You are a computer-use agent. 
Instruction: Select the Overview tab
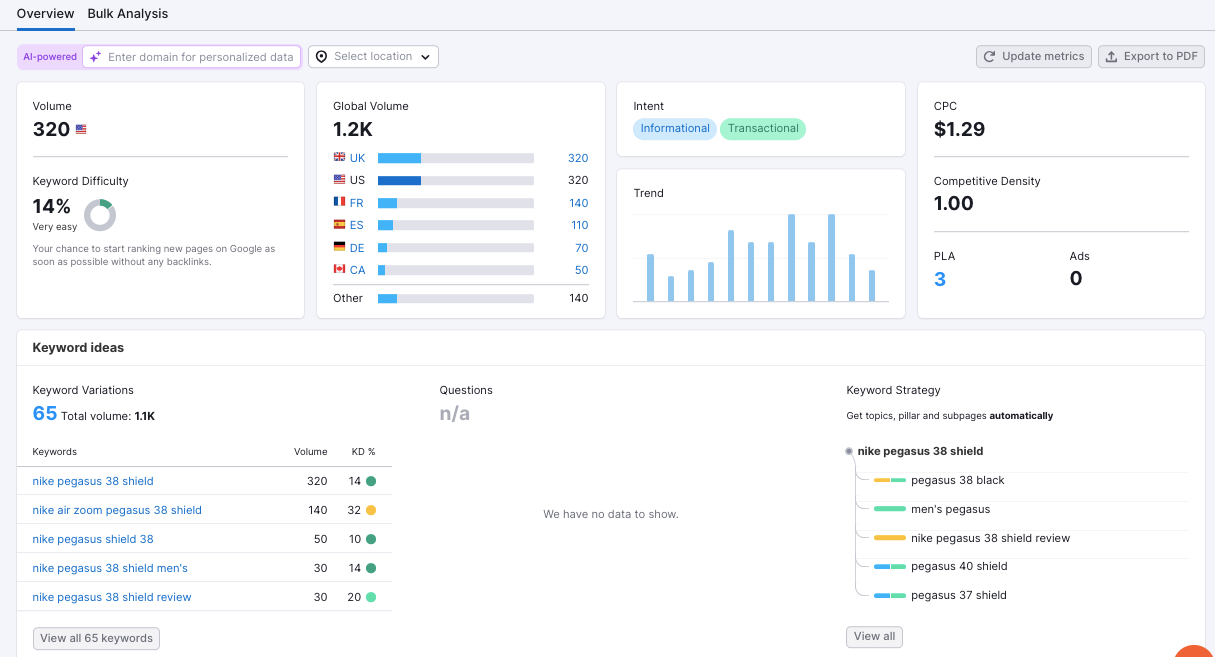tap(45, 14)
